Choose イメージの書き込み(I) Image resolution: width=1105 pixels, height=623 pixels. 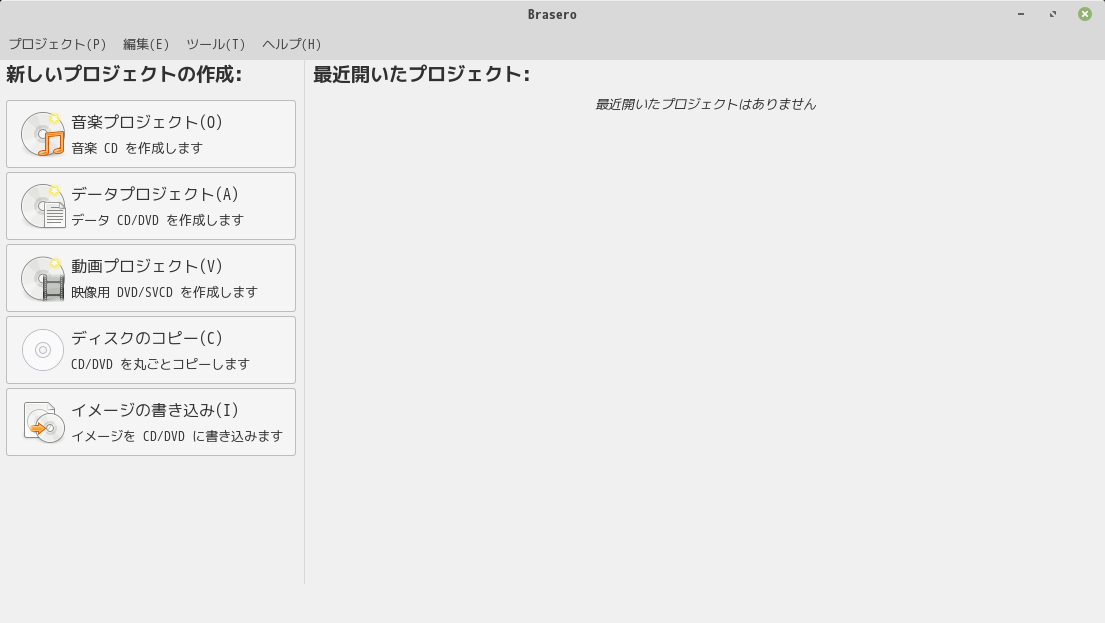pos(151,421)
